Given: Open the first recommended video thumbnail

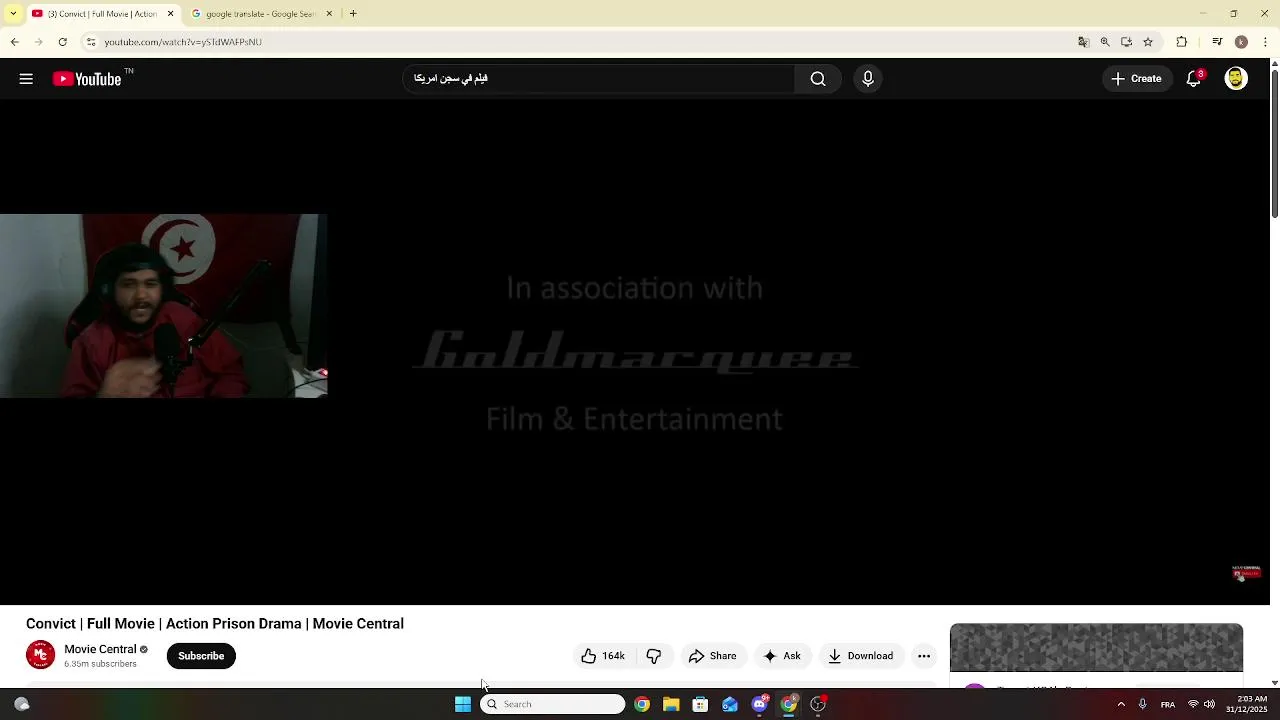Looking at the screenshot, I should pos(1096,648).
